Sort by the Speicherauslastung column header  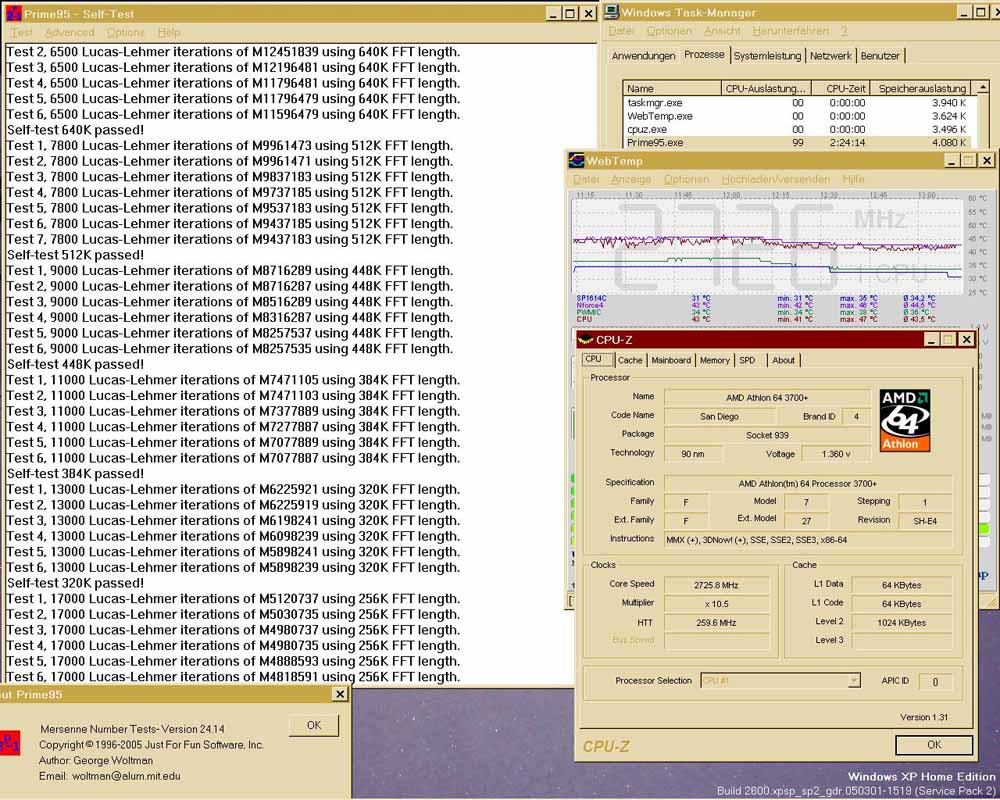pyautogui.click(x=922, y=89)
